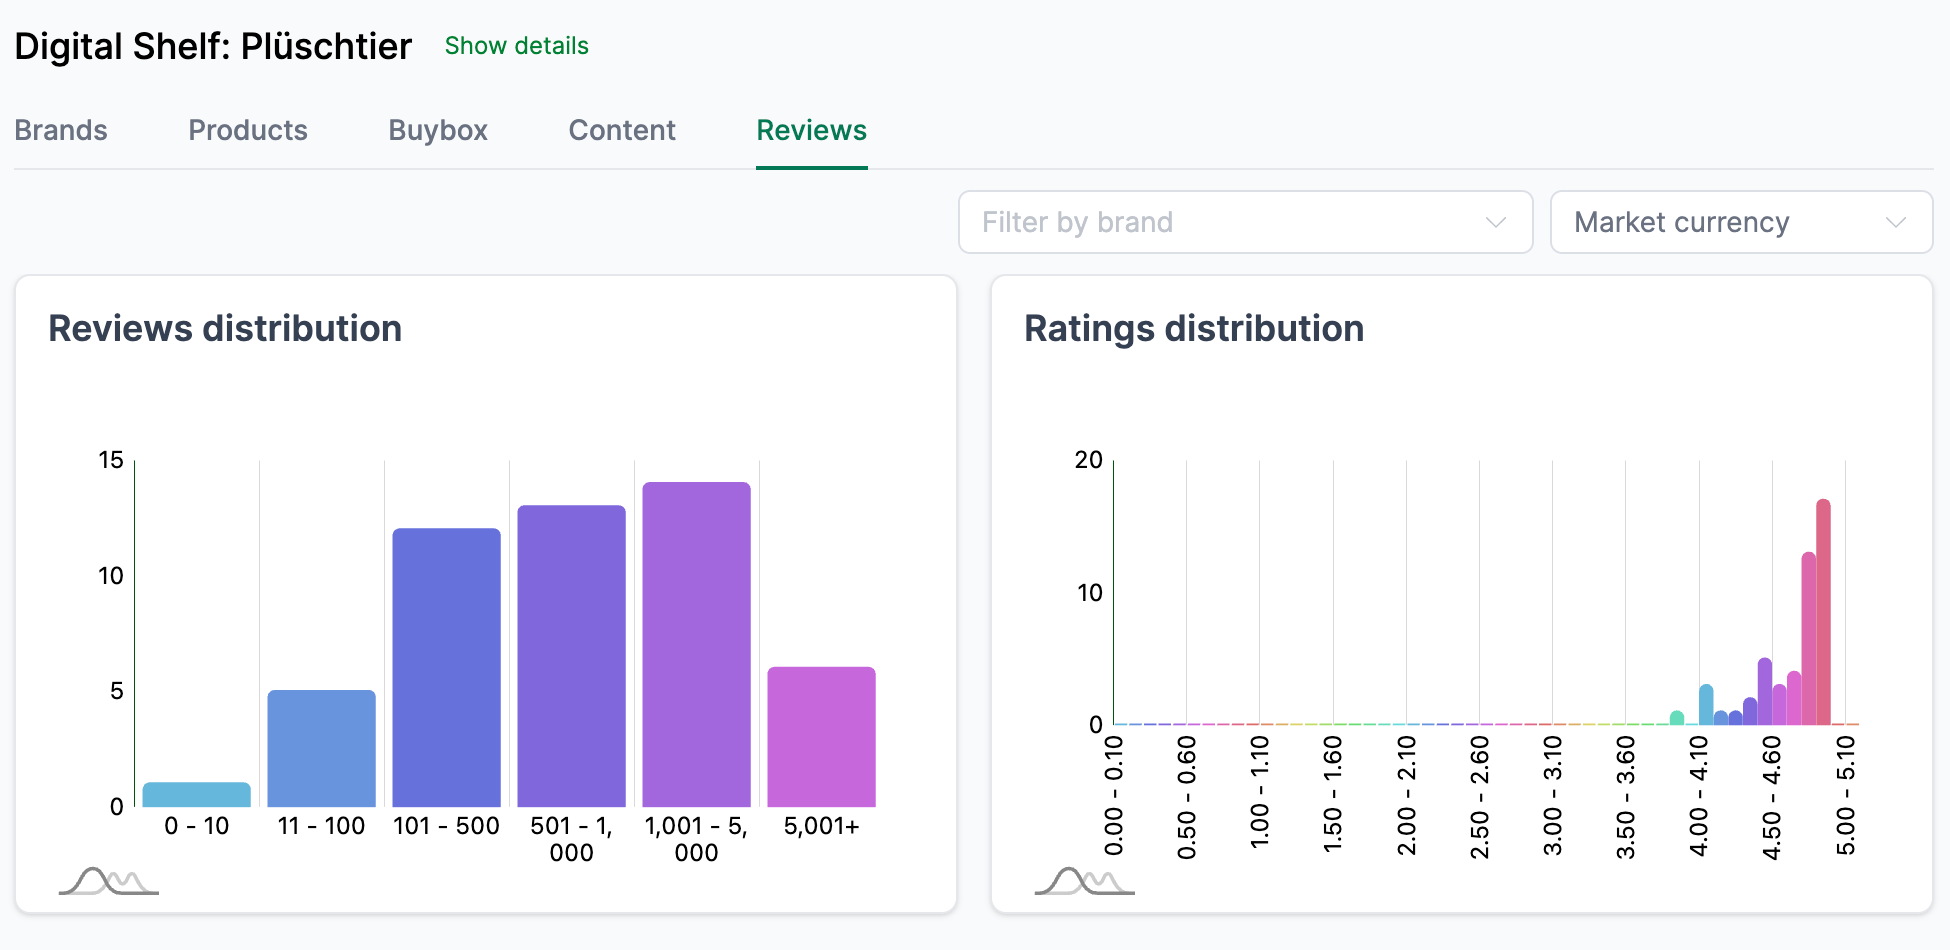Open the Products tab
The height and width of the screenshot is (950, 1950).
point(248,130)
